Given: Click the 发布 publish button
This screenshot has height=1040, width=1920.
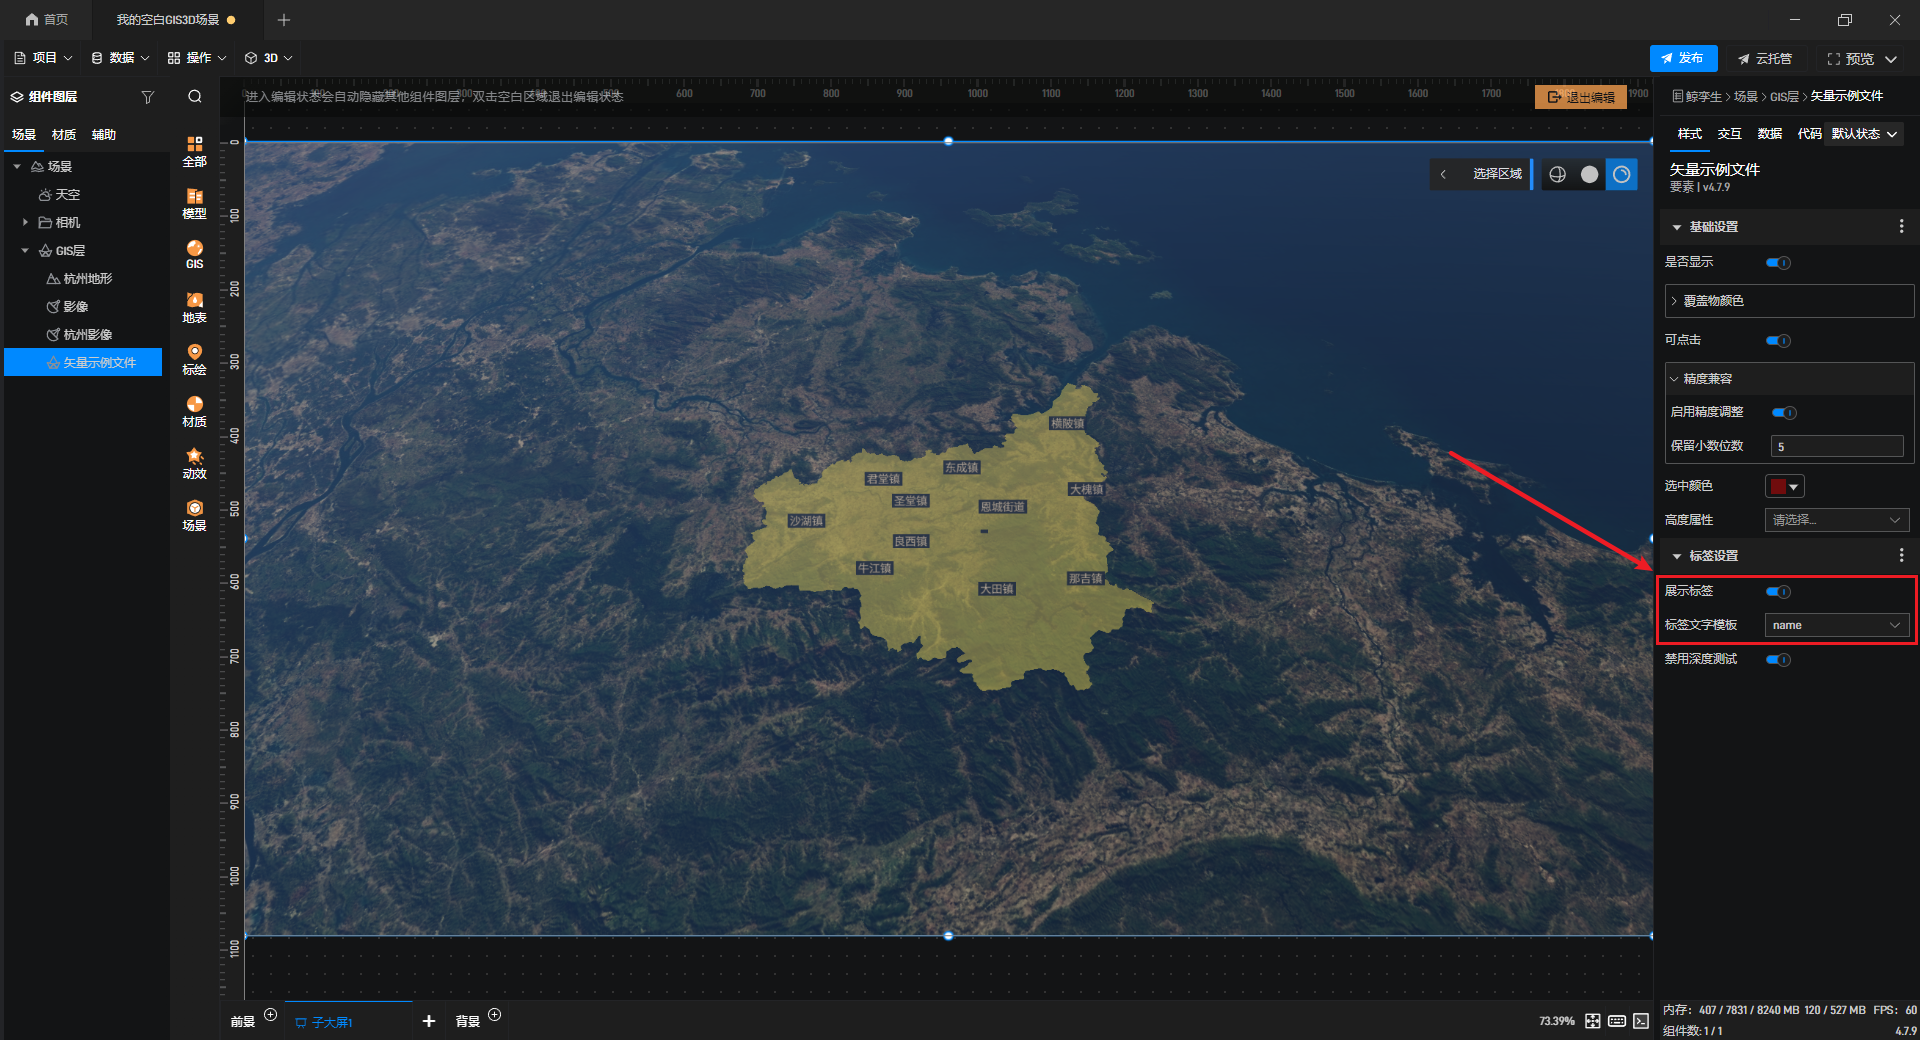Looking at the screenshot, I should coord(1683,58).
